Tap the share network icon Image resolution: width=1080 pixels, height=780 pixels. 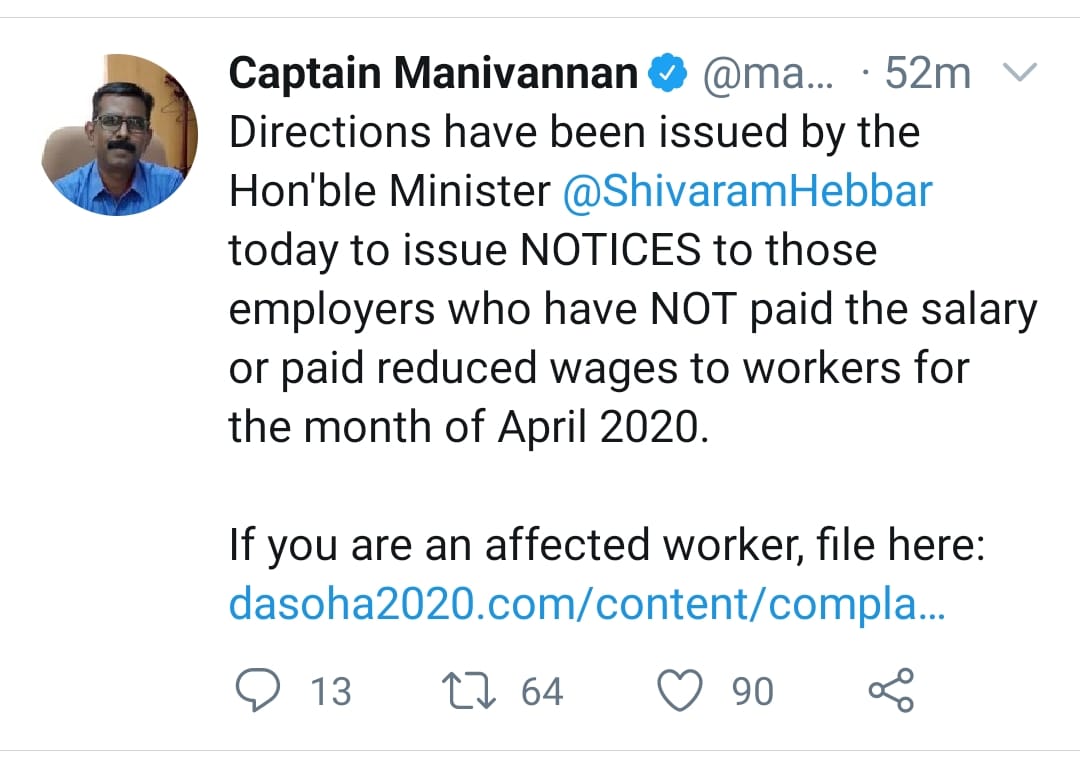point(892,688)
